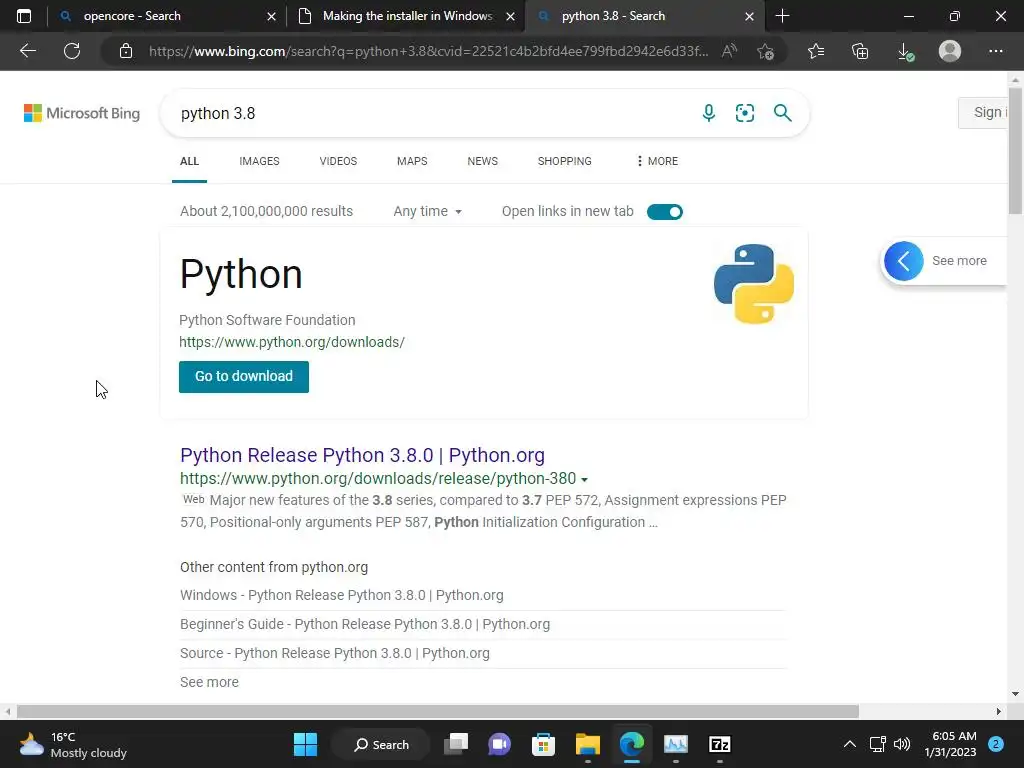Viewport: 1024px width, 768px height.
Task: Open File Explorer on the taskbar
Action: pyautogui.click(x=588, y=744)
